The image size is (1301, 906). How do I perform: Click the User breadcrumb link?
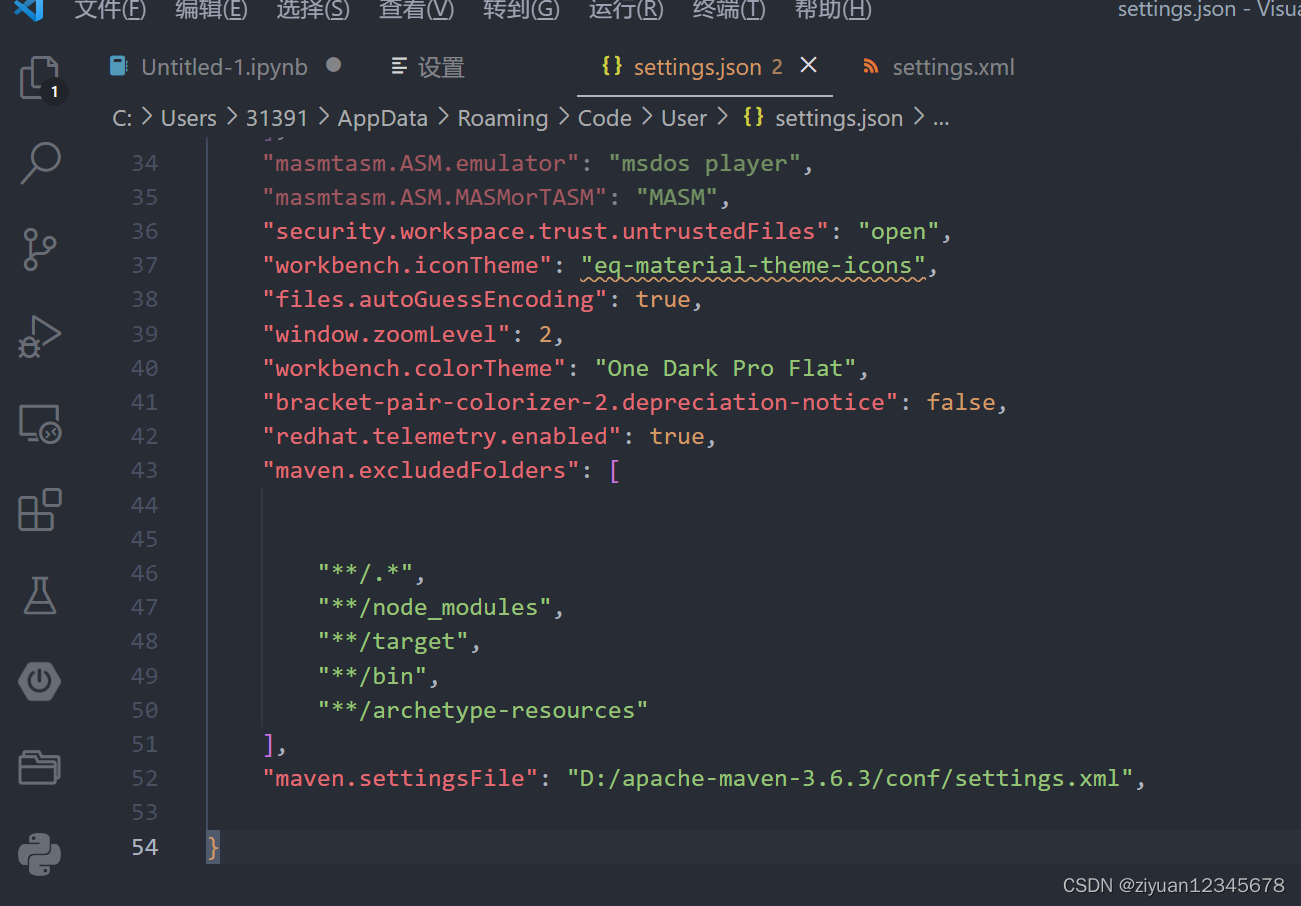683,117
